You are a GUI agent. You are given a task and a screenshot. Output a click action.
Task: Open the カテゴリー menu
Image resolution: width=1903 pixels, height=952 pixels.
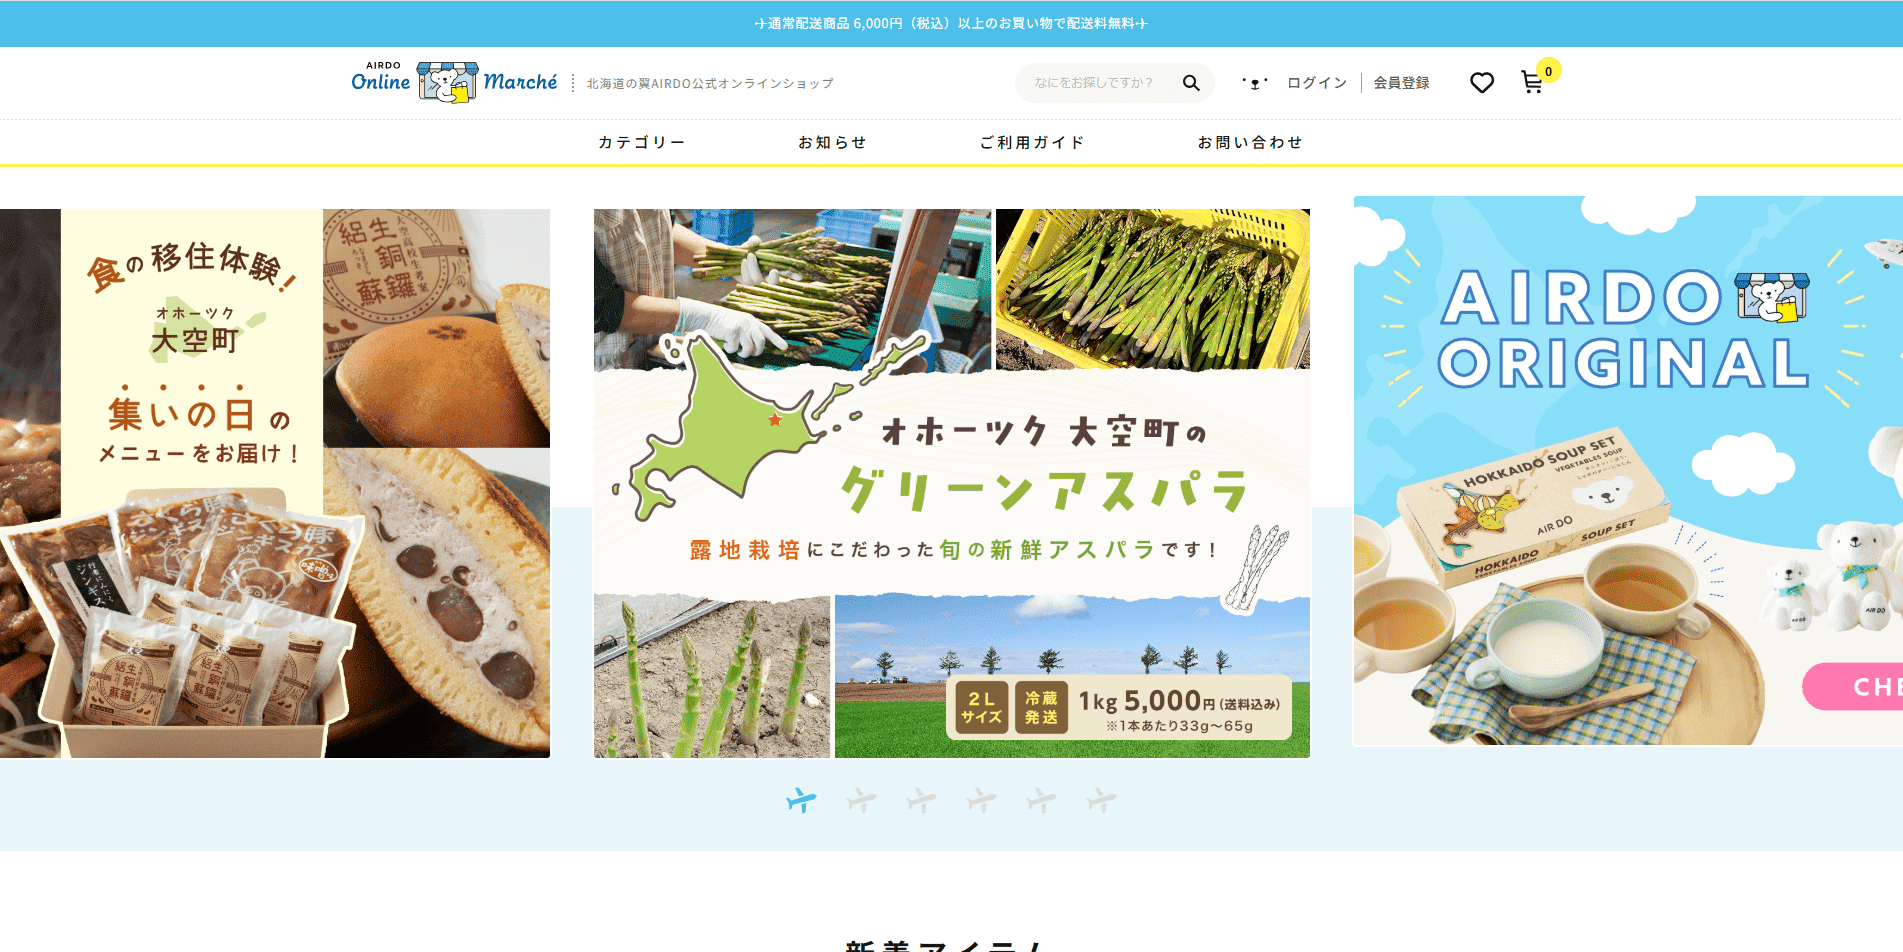(642, 143)
